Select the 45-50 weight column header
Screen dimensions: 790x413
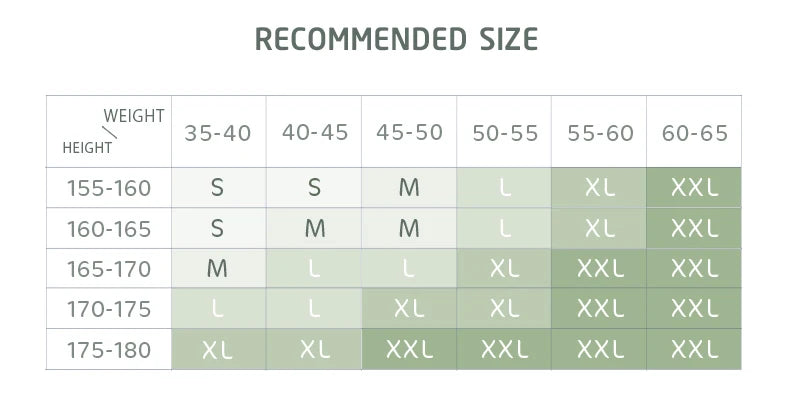pyautogui.click(x=409, y=132)
